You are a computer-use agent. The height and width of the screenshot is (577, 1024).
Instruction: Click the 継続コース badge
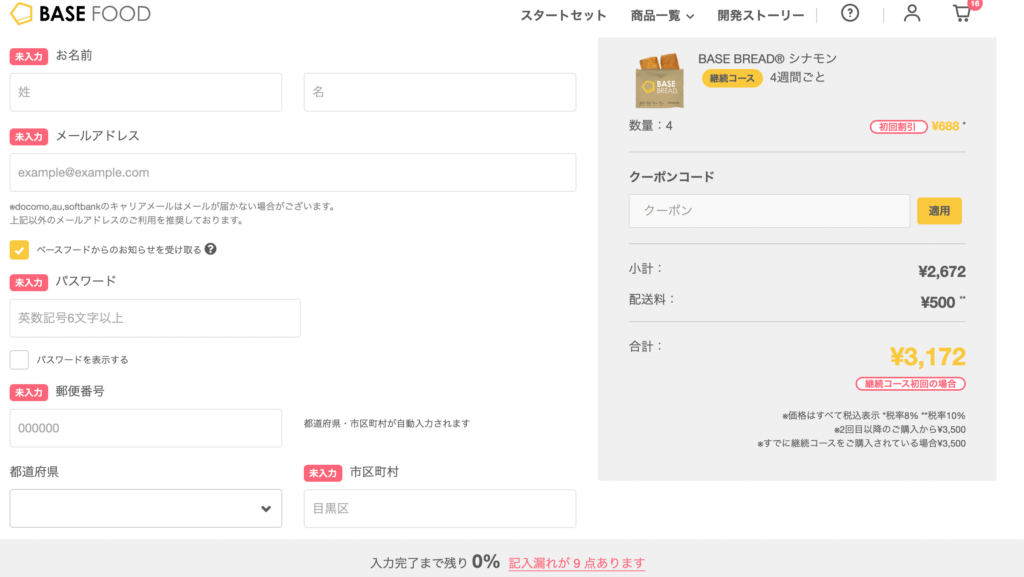tap(732, 78)
